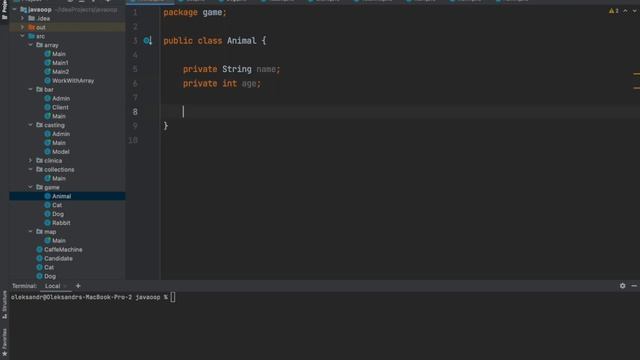The width and height of the screenshot is (640, 360).
Task: Switch to the Local terminal tab
Action: (x=53, y=286)
